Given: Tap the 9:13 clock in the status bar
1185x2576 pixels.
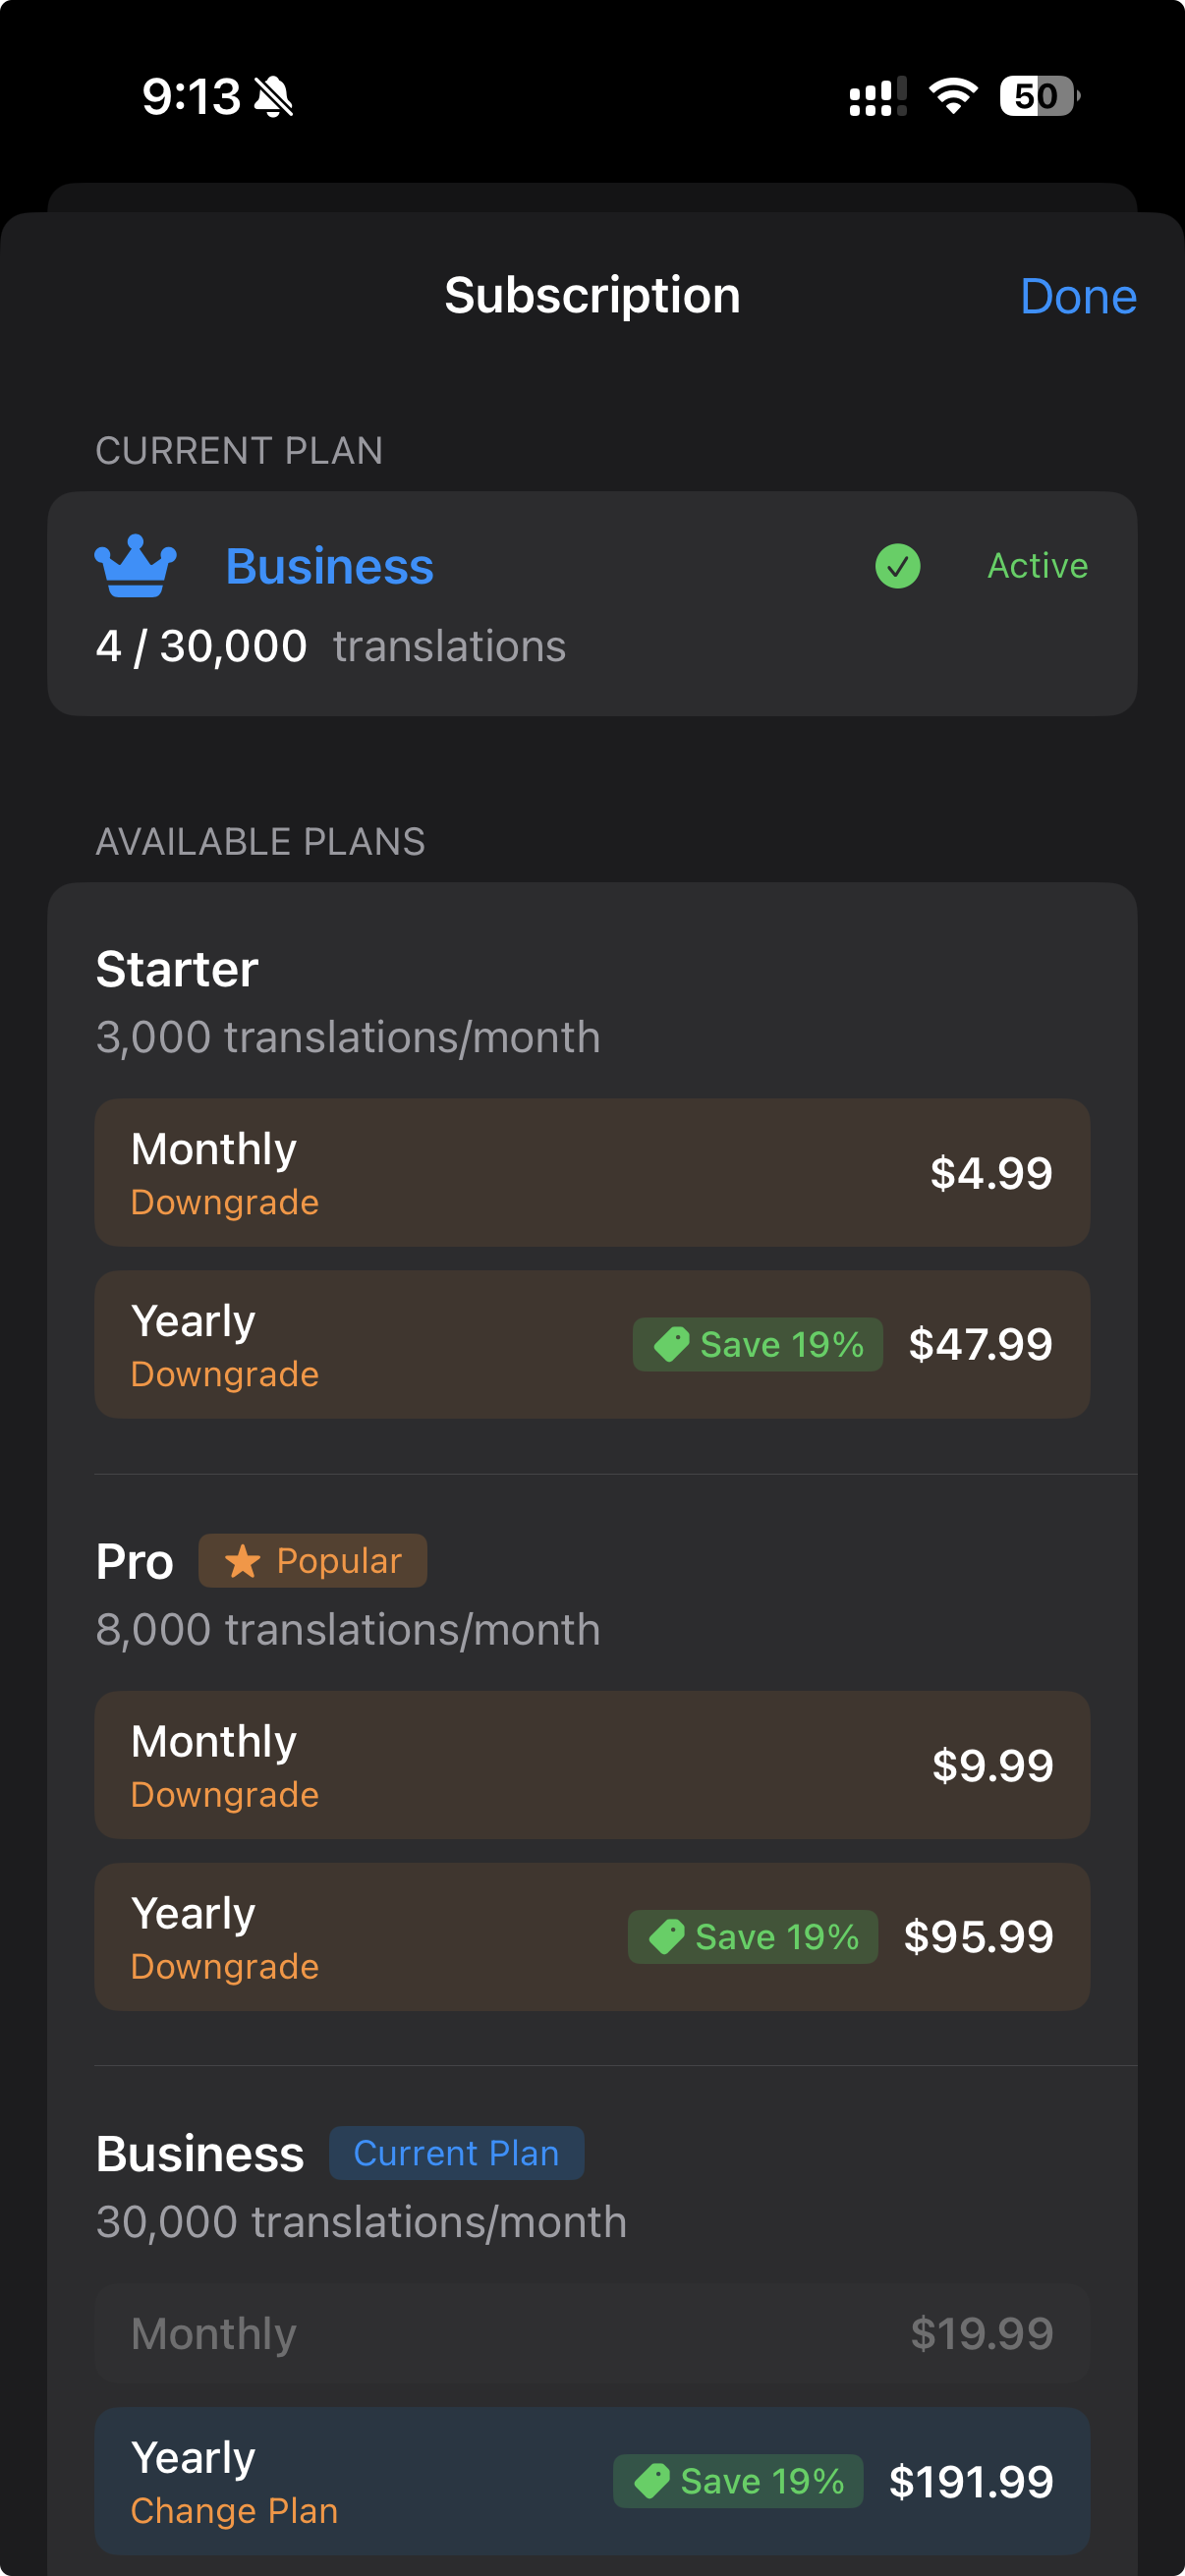Looking at the screenshot, I should click(x=194, y=95).
